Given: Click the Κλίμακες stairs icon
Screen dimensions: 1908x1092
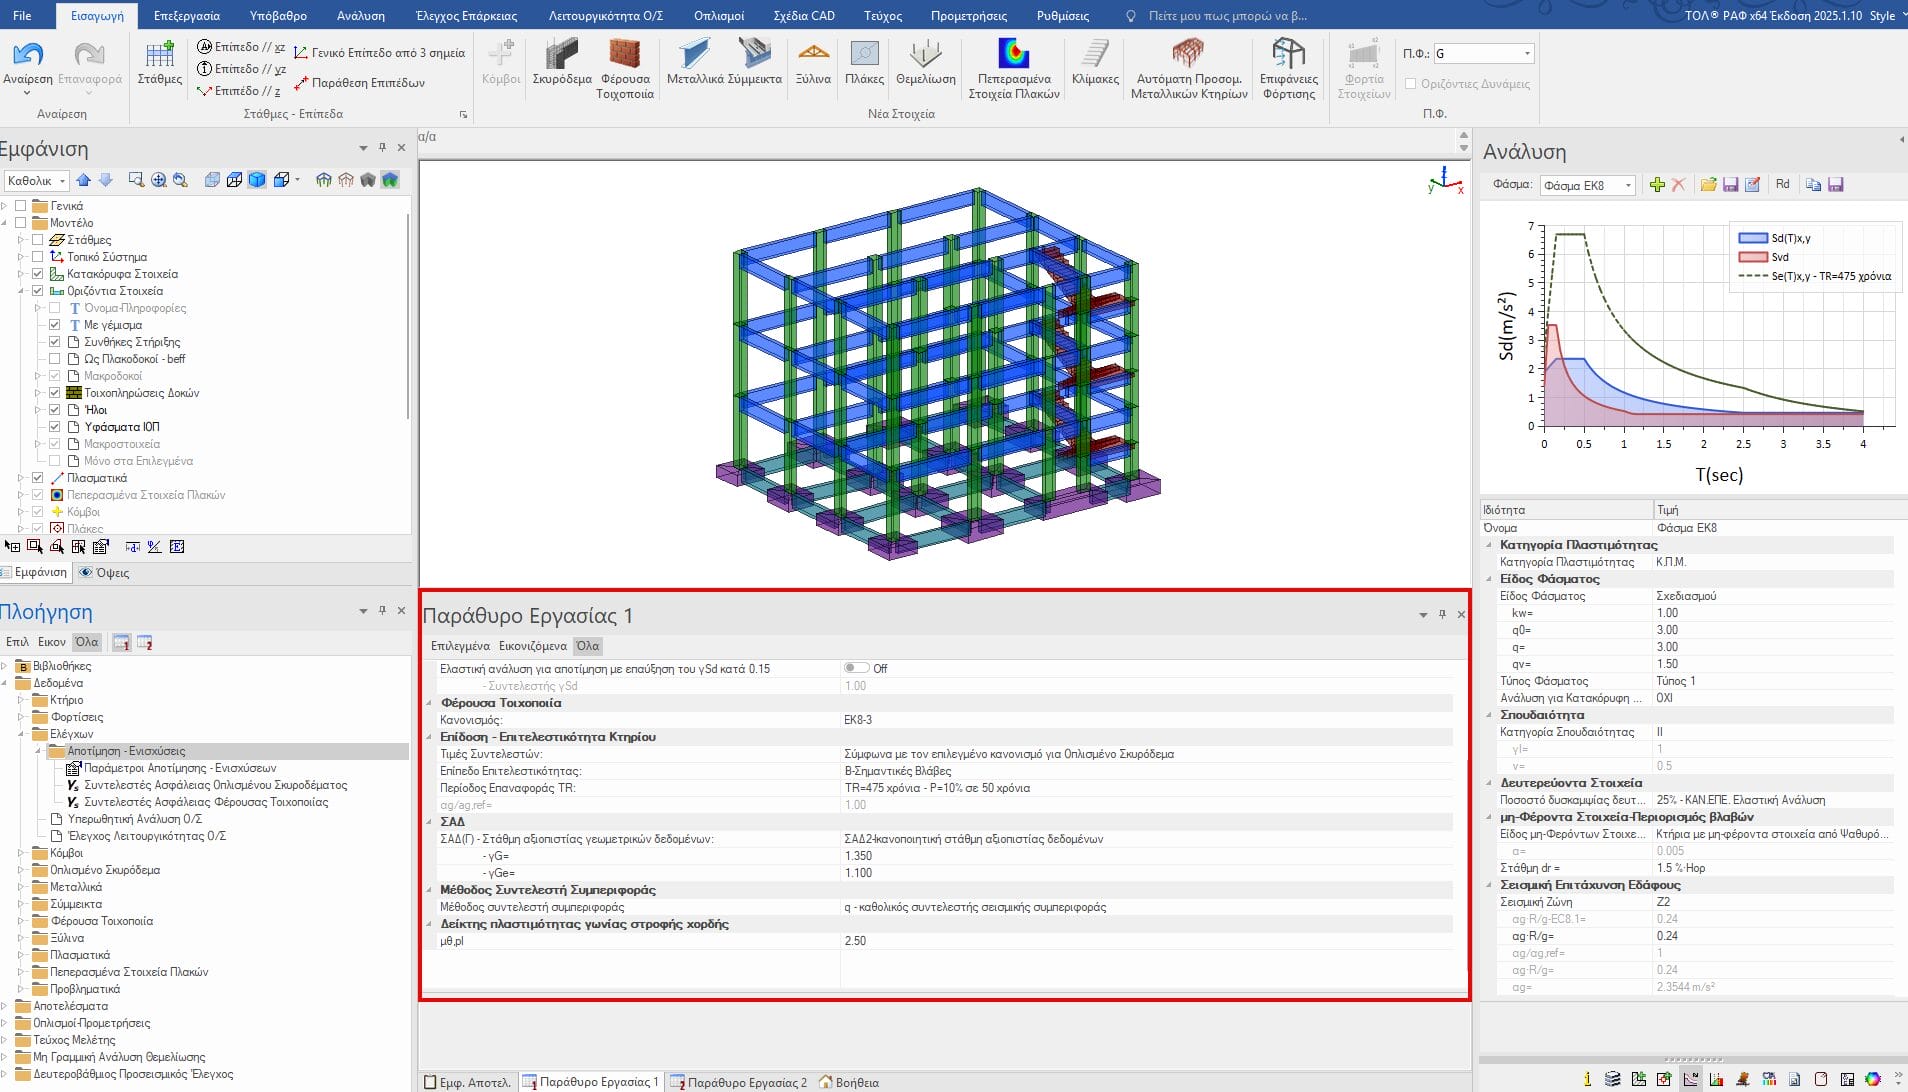Looking at the screenshot, I should [1095, 55].
